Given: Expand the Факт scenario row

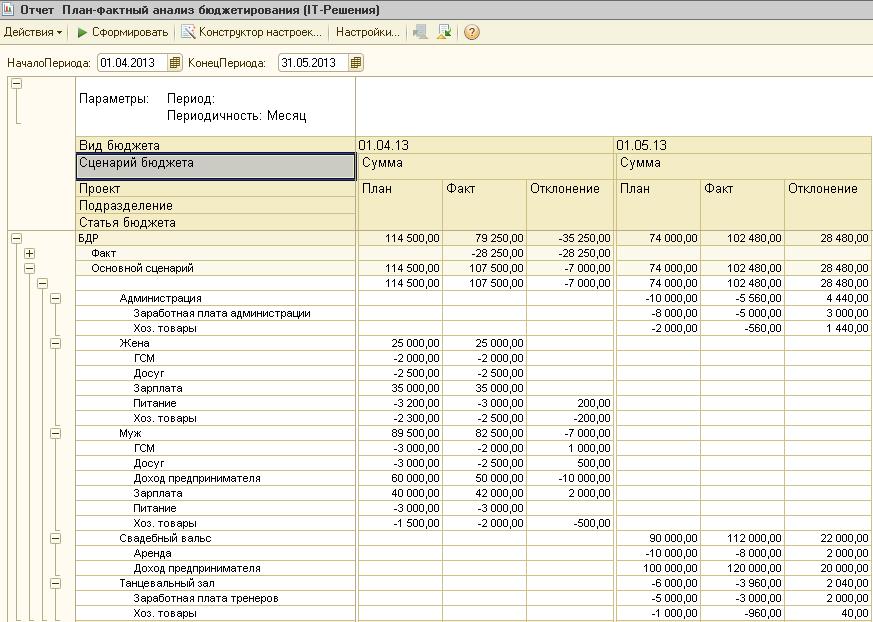Looking at the screenshot, I should (30, 254).
